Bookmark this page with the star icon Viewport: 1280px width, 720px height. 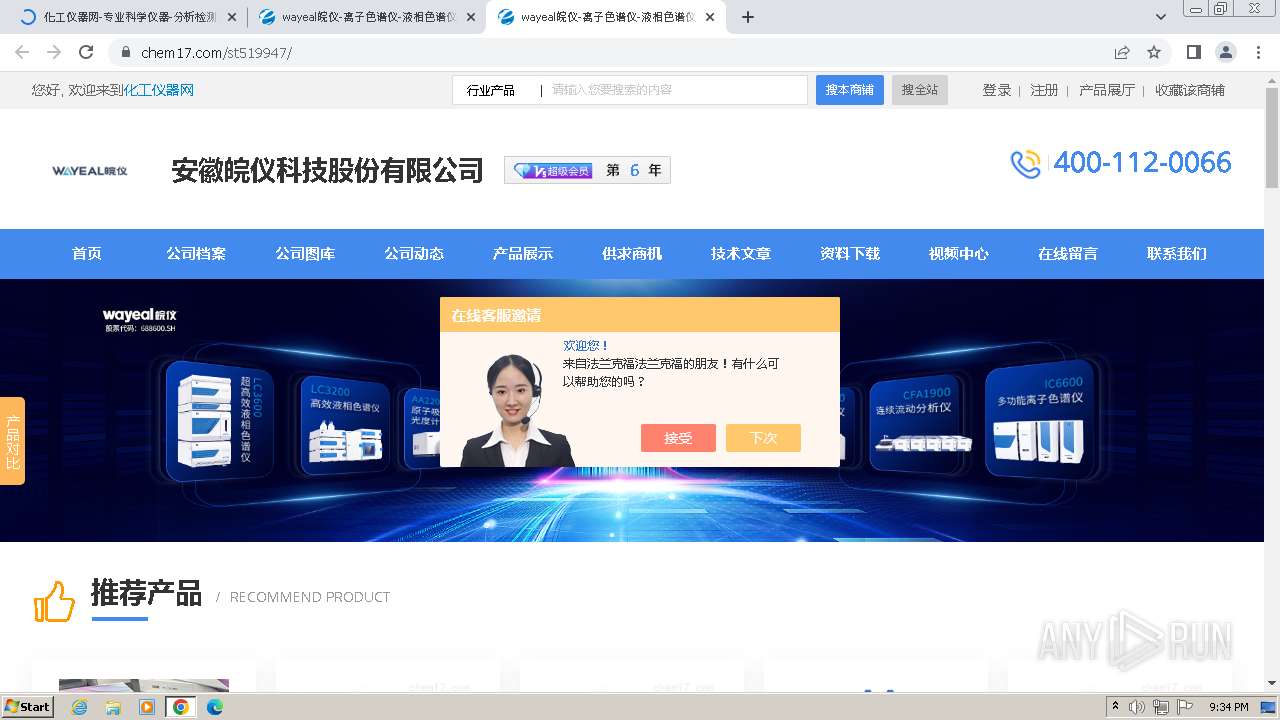pos(1154,52)
